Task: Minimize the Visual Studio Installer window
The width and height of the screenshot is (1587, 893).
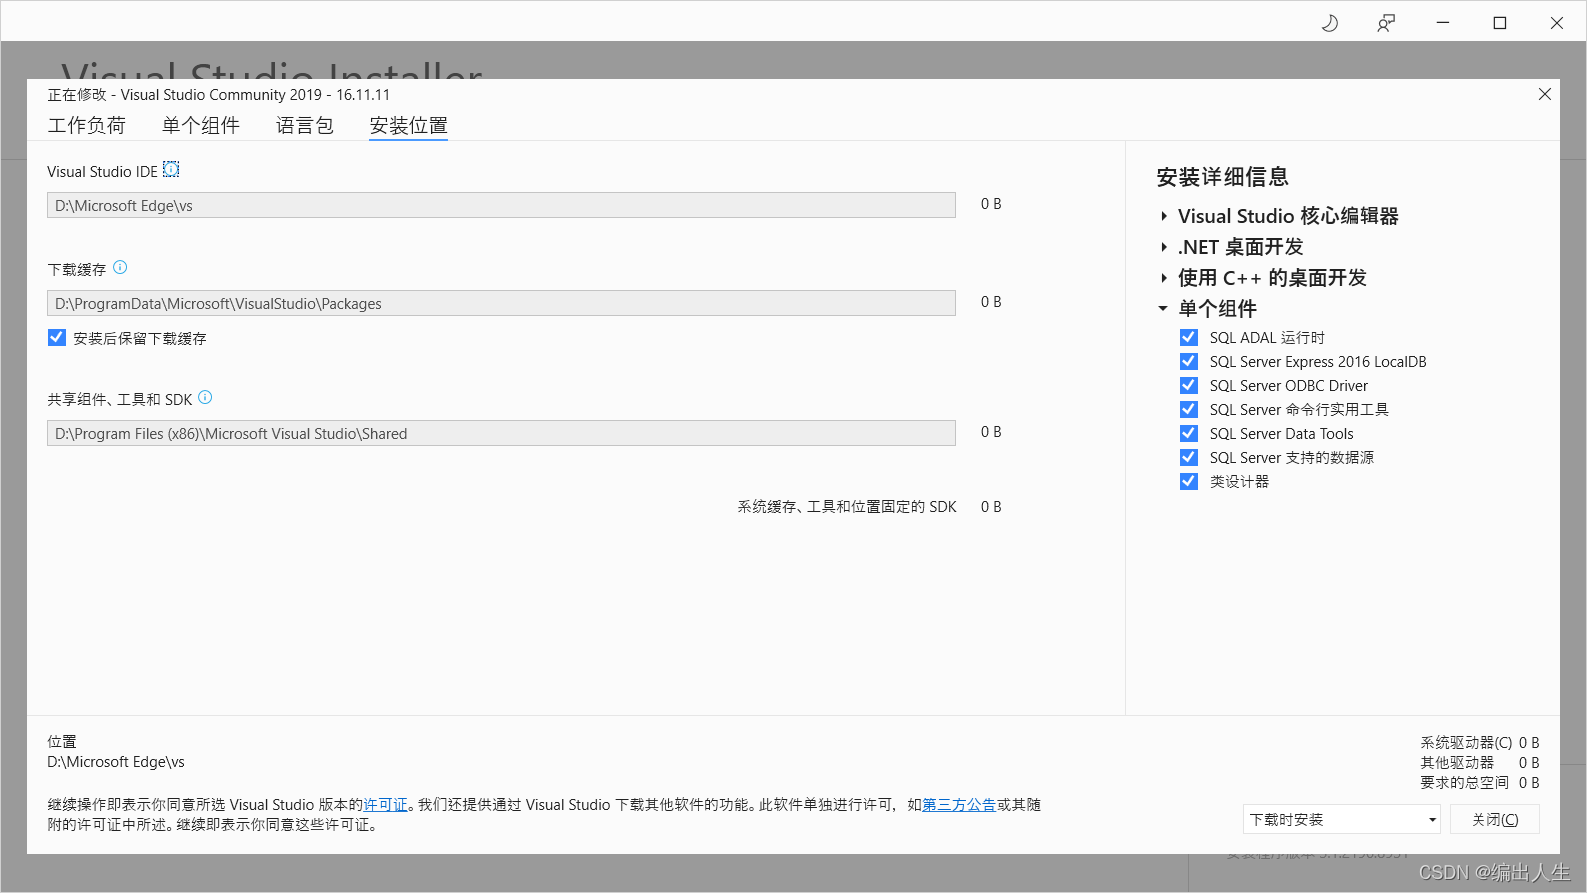Action: (x=1443, y=23)
